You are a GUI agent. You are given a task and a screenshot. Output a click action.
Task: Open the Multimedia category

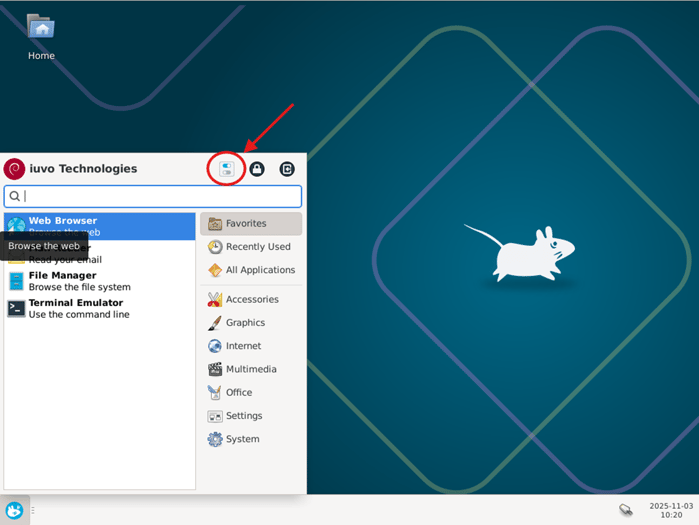click(250, 369)
